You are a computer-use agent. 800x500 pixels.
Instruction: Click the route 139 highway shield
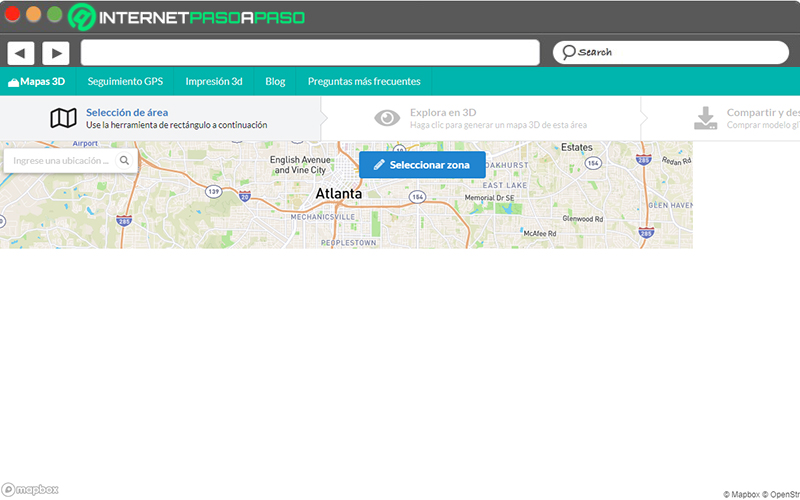[x=213, y=192]
